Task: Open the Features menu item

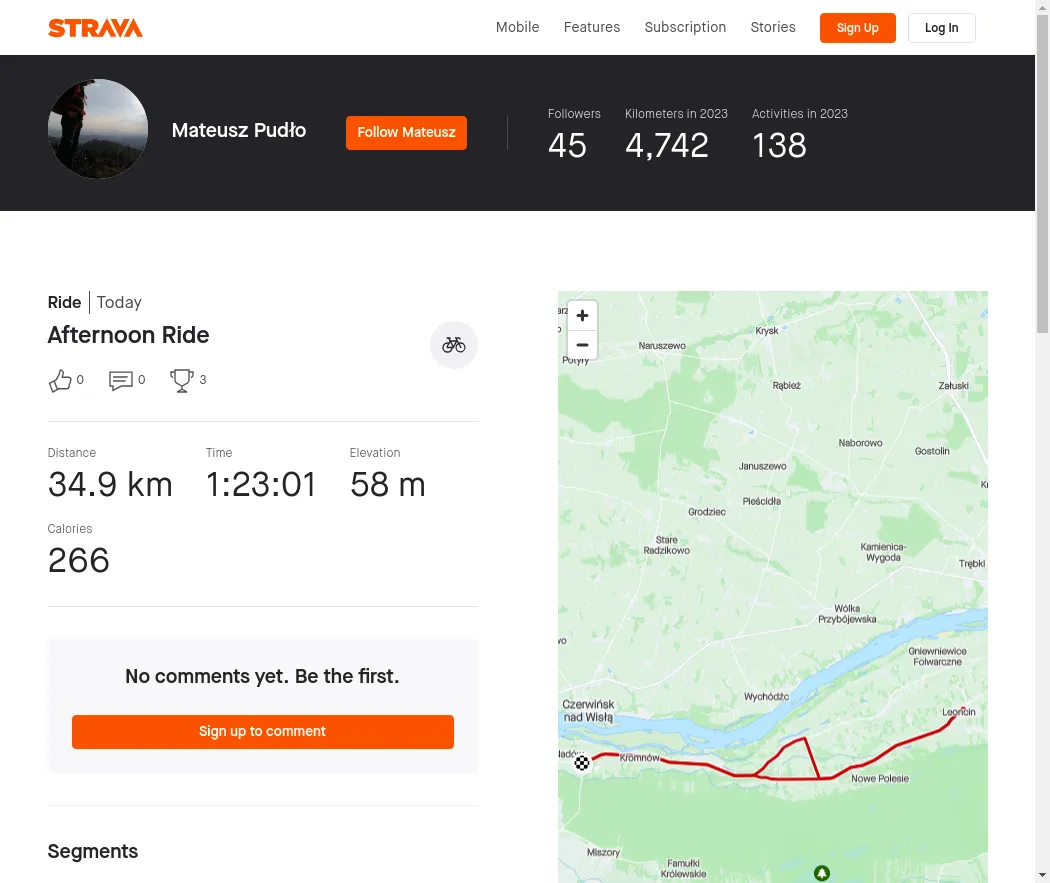Action: point(592,27)
